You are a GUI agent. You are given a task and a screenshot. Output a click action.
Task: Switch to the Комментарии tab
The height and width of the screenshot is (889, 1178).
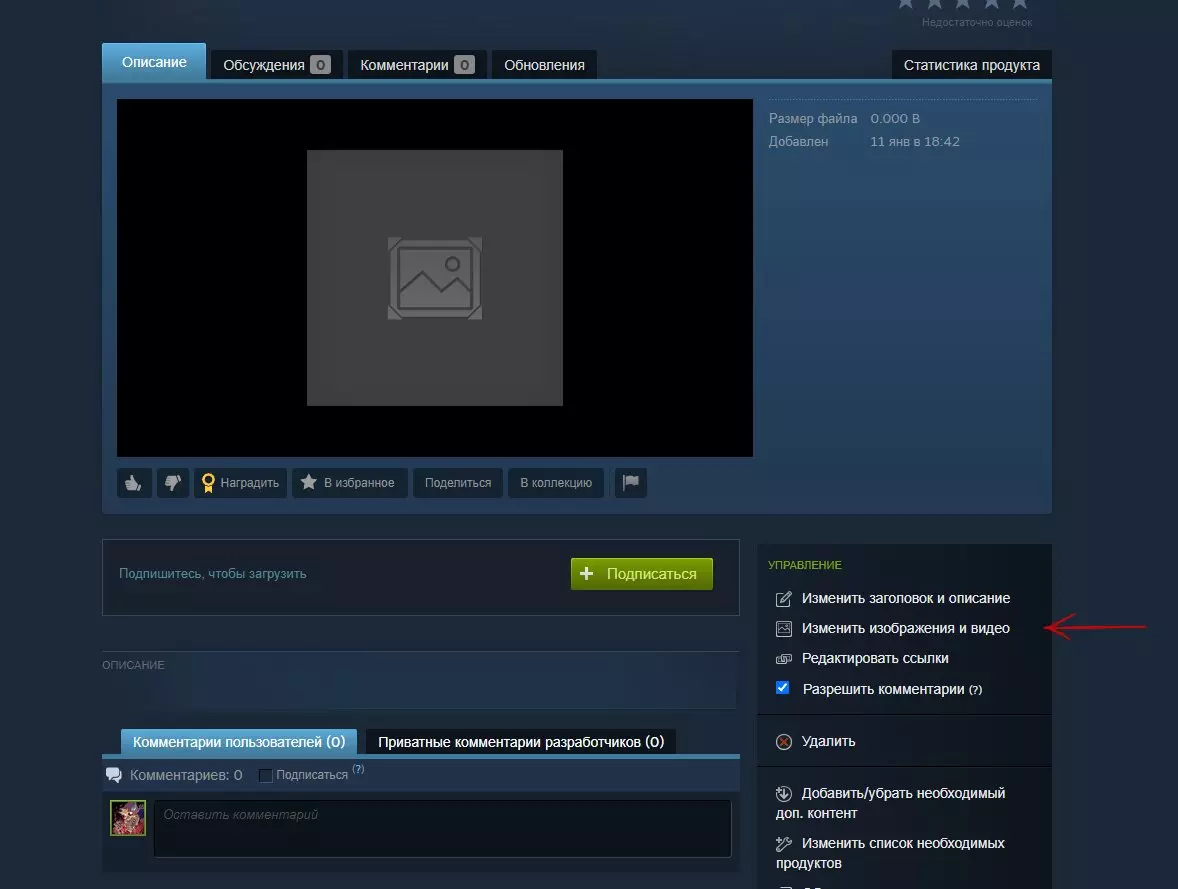[x=417, y=65]
